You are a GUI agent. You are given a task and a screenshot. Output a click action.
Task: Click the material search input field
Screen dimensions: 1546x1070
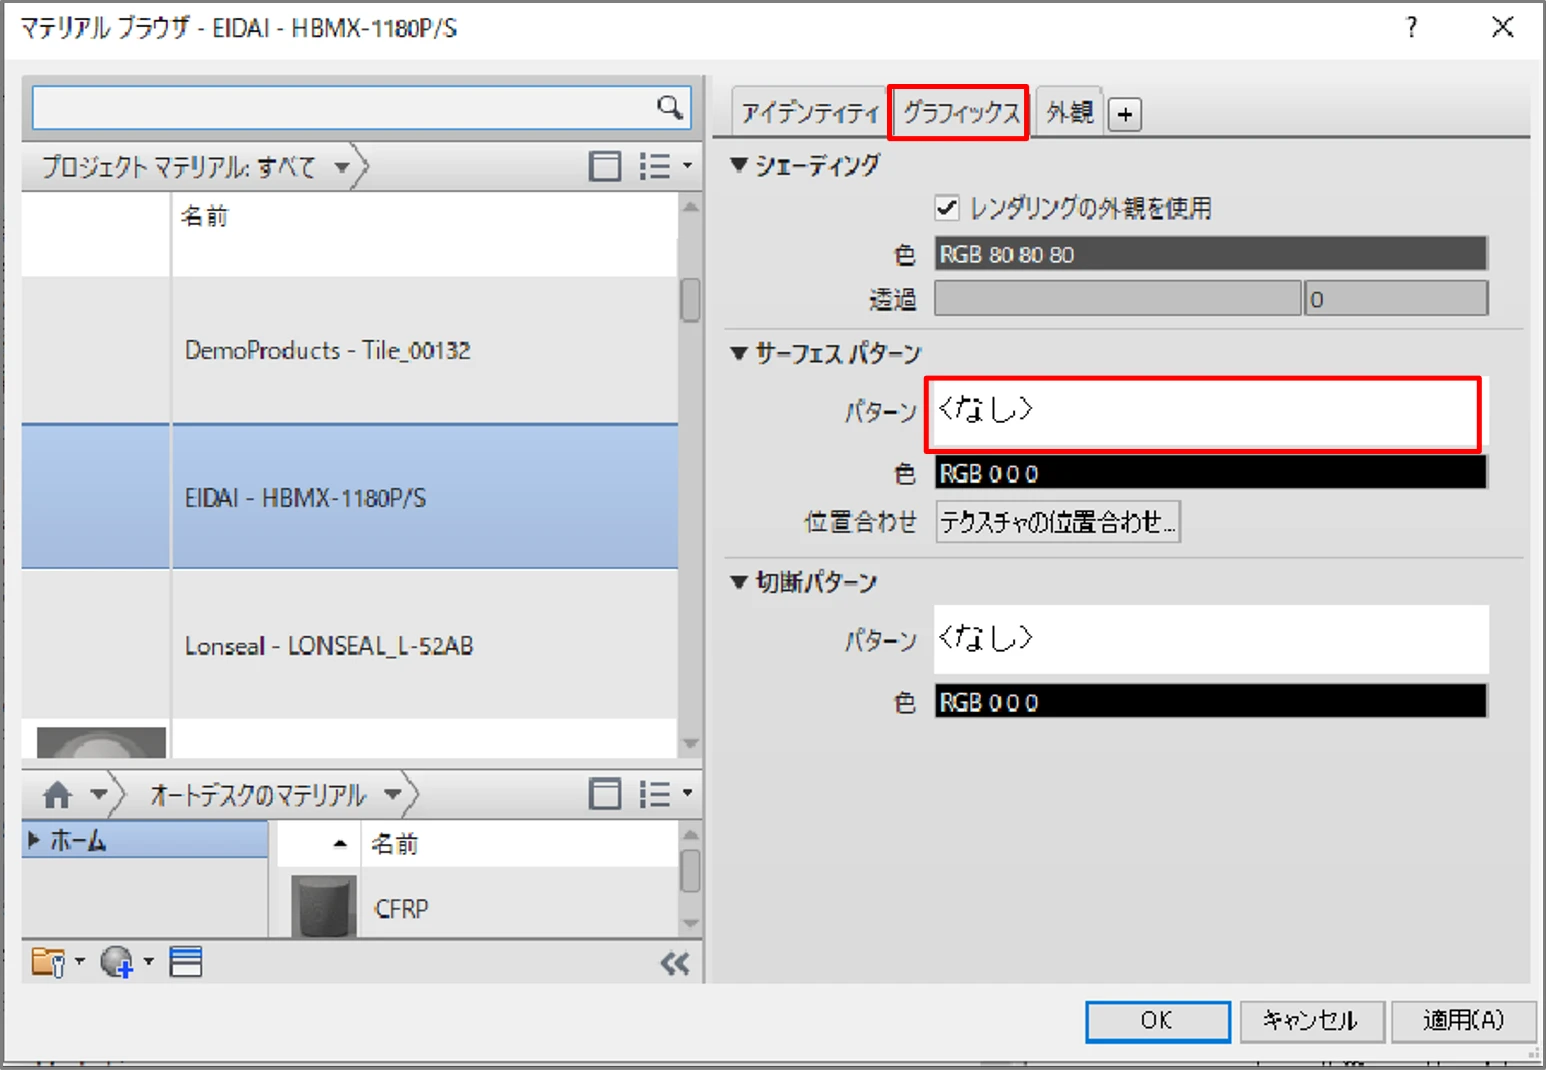point(344,107)
